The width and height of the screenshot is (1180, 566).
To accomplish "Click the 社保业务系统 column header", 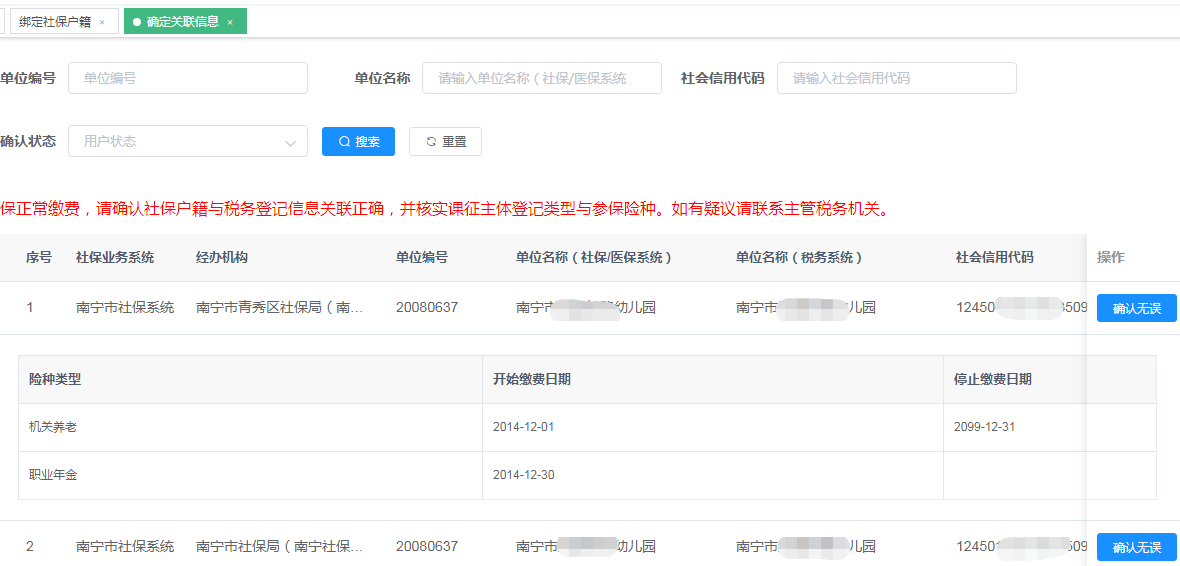I will pos(115,257).
